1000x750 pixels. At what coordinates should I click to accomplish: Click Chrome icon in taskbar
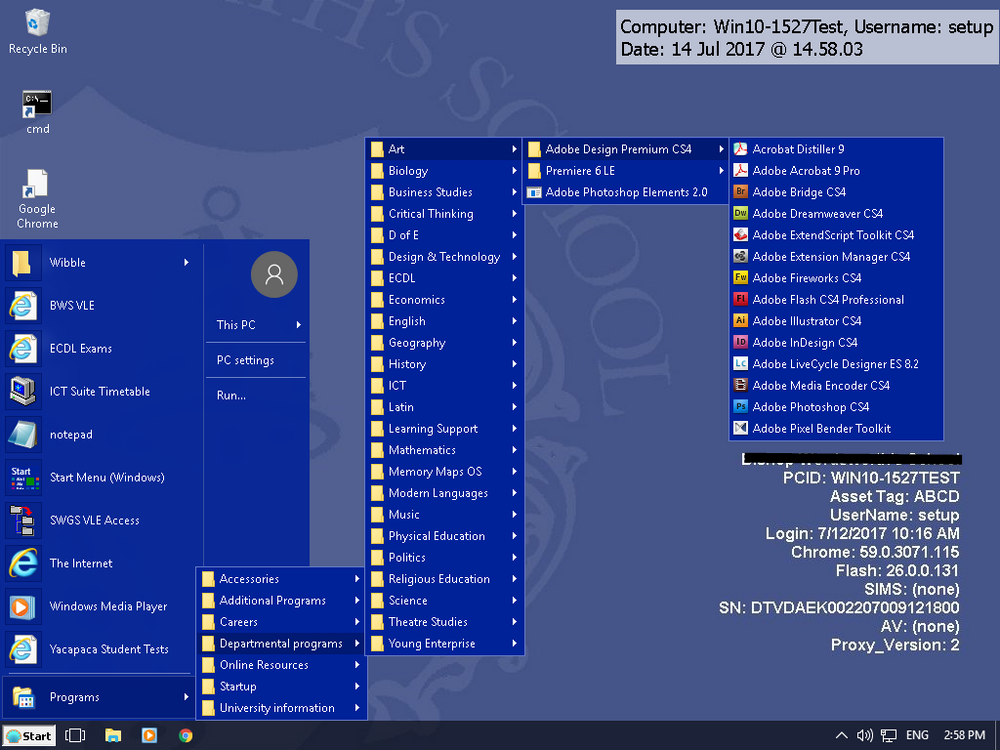click(186, 735)
